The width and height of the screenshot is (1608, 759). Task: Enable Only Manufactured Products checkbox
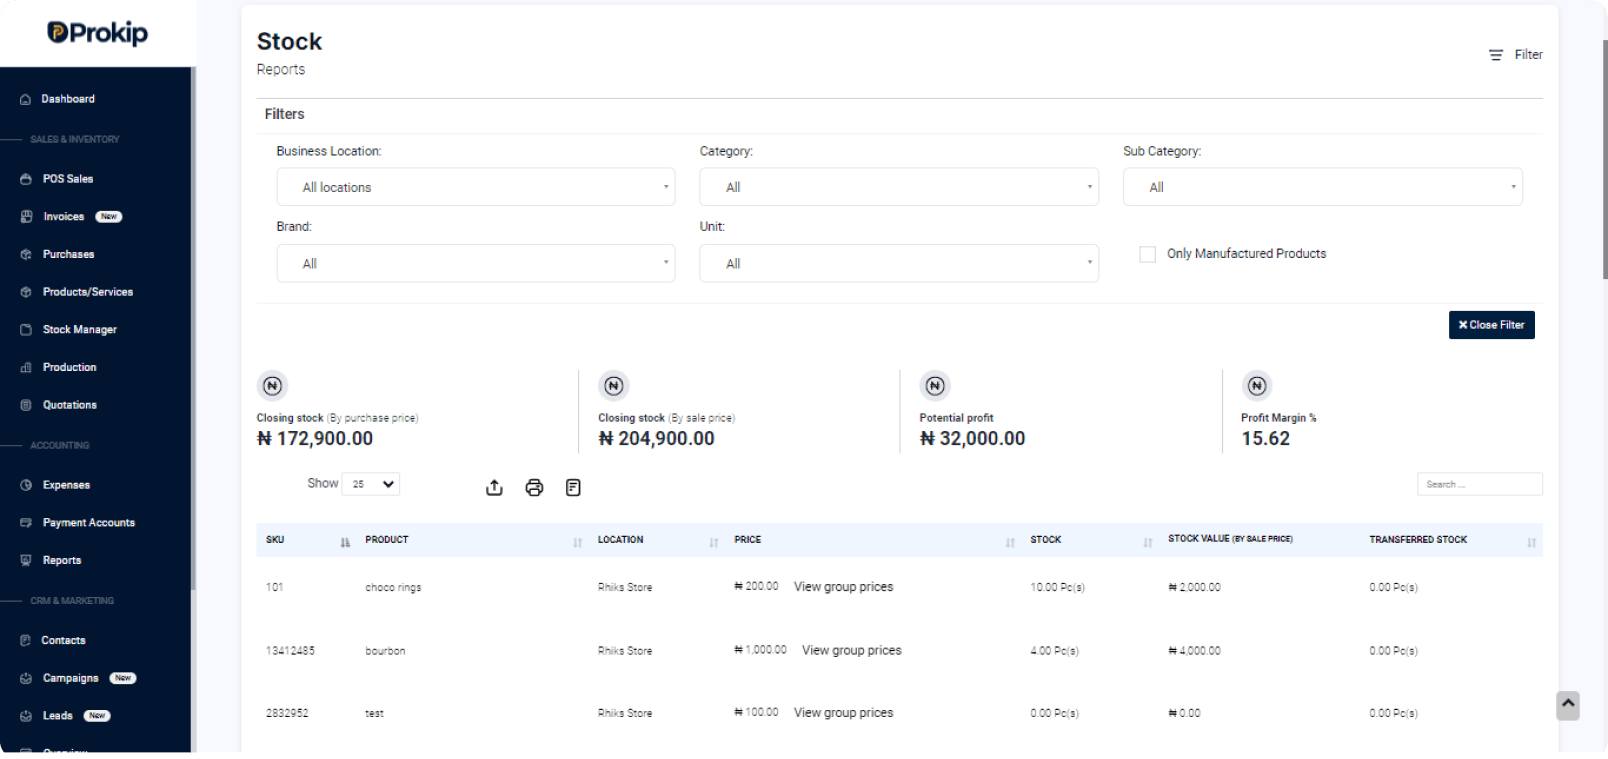tap(1147, 254)
